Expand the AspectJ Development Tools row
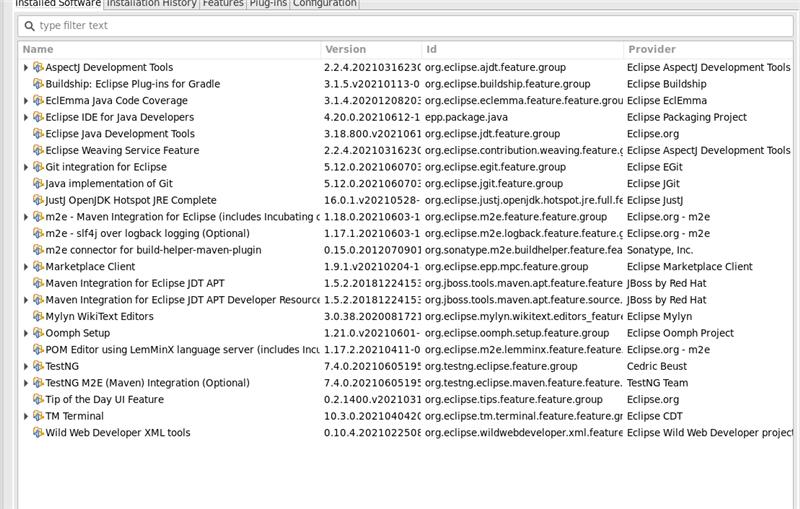Viewport: 800px width, 509px height. [x=26, y=67]
